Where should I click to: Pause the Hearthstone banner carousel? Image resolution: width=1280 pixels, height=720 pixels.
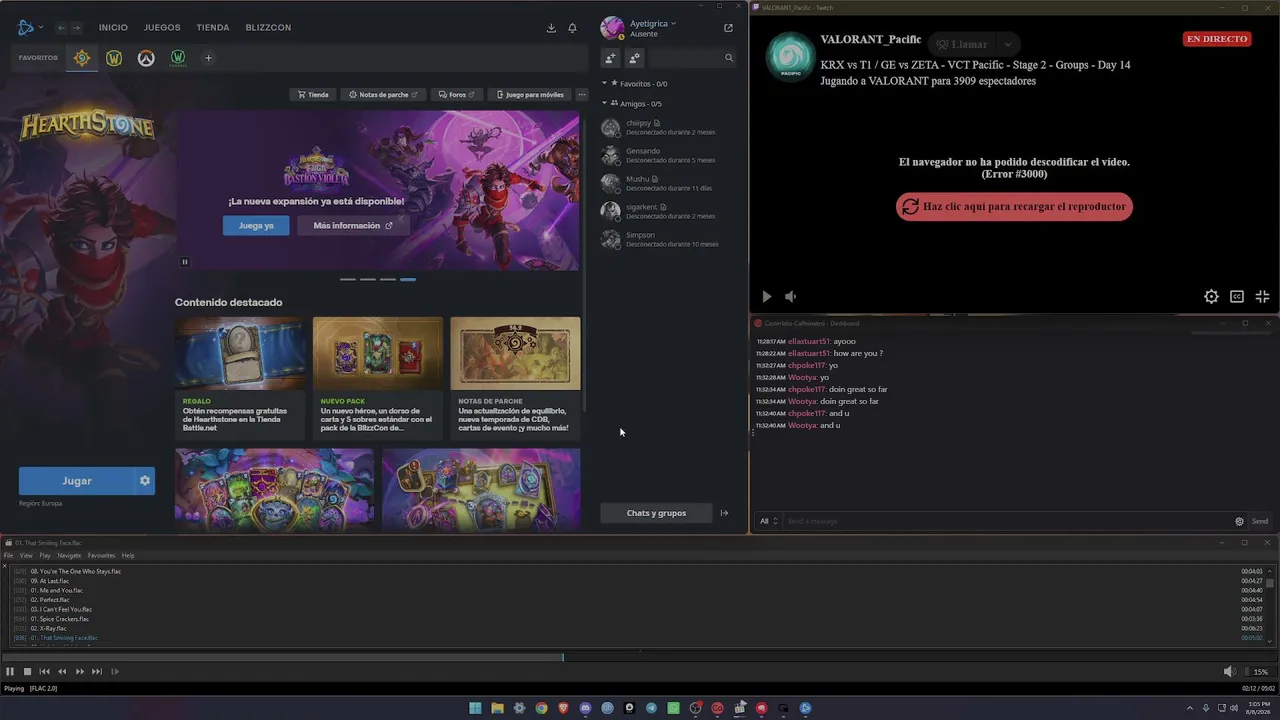(x=185, y=262)
